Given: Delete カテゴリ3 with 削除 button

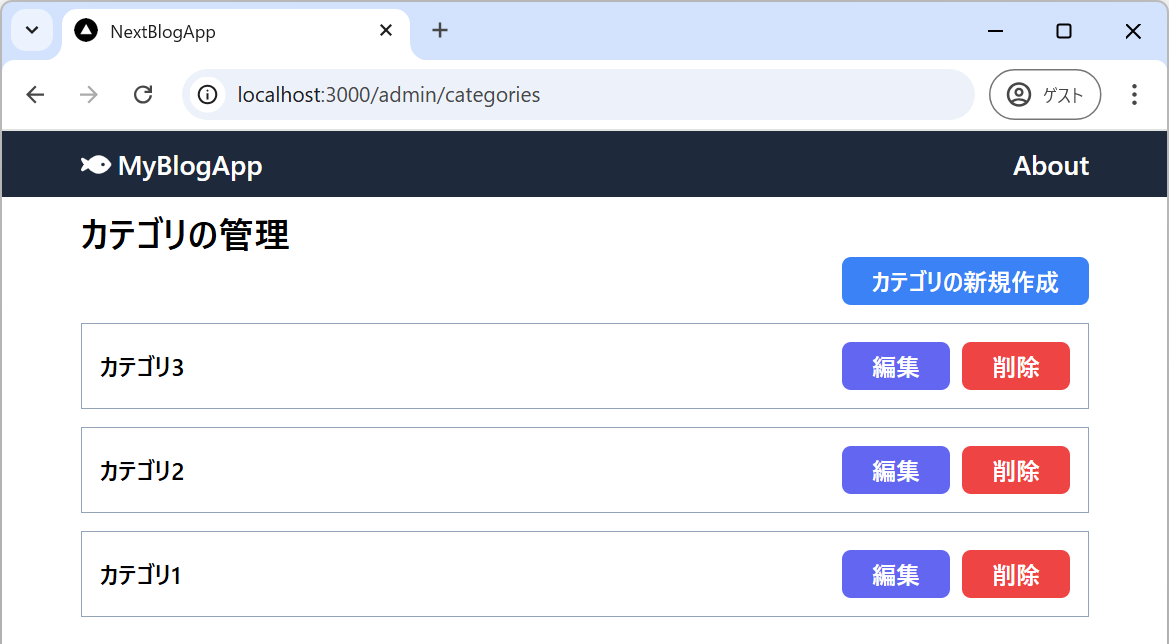Looking at the screenshot, I should (x=1015, y=367).
